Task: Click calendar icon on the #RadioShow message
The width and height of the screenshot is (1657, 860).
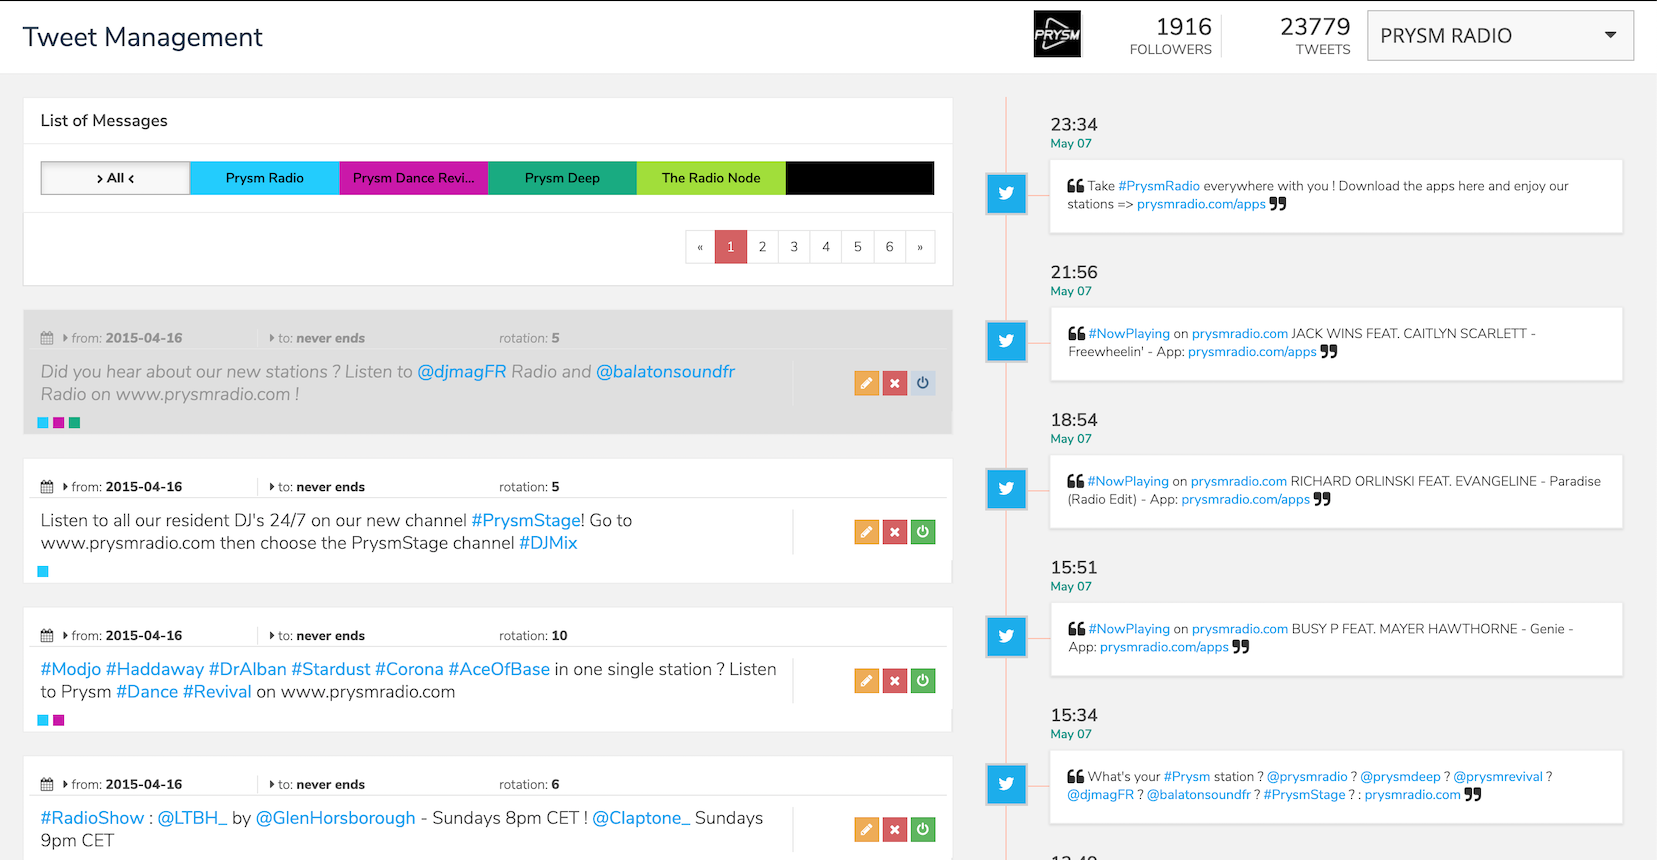Action: pos(47,785)
